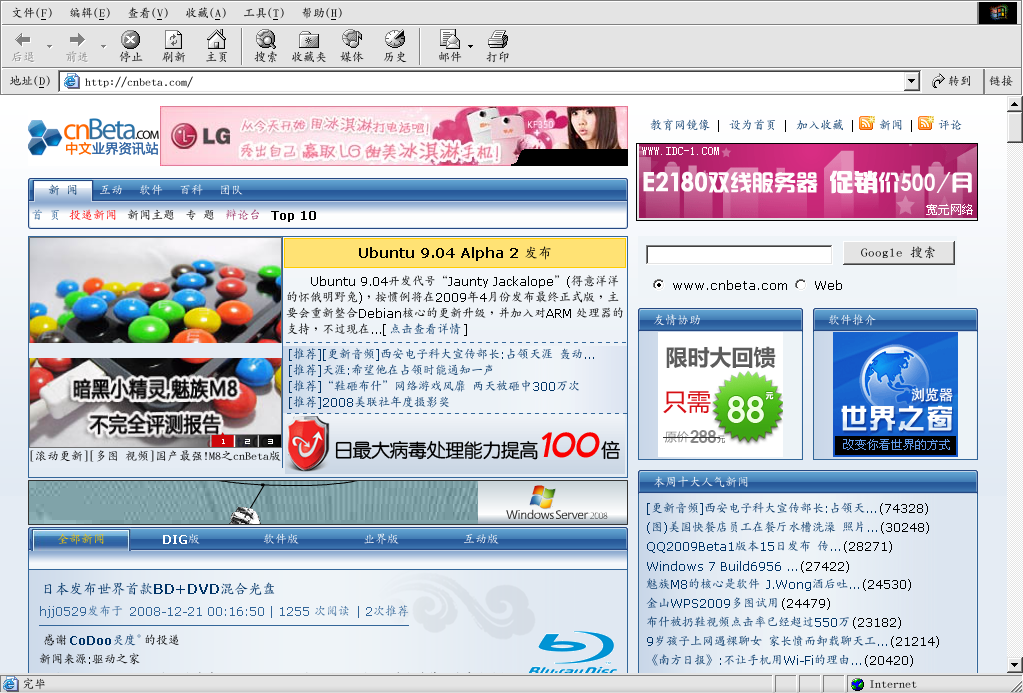
Task: Select slide number 2 on image carousel
Action: [x=247, y=441]
